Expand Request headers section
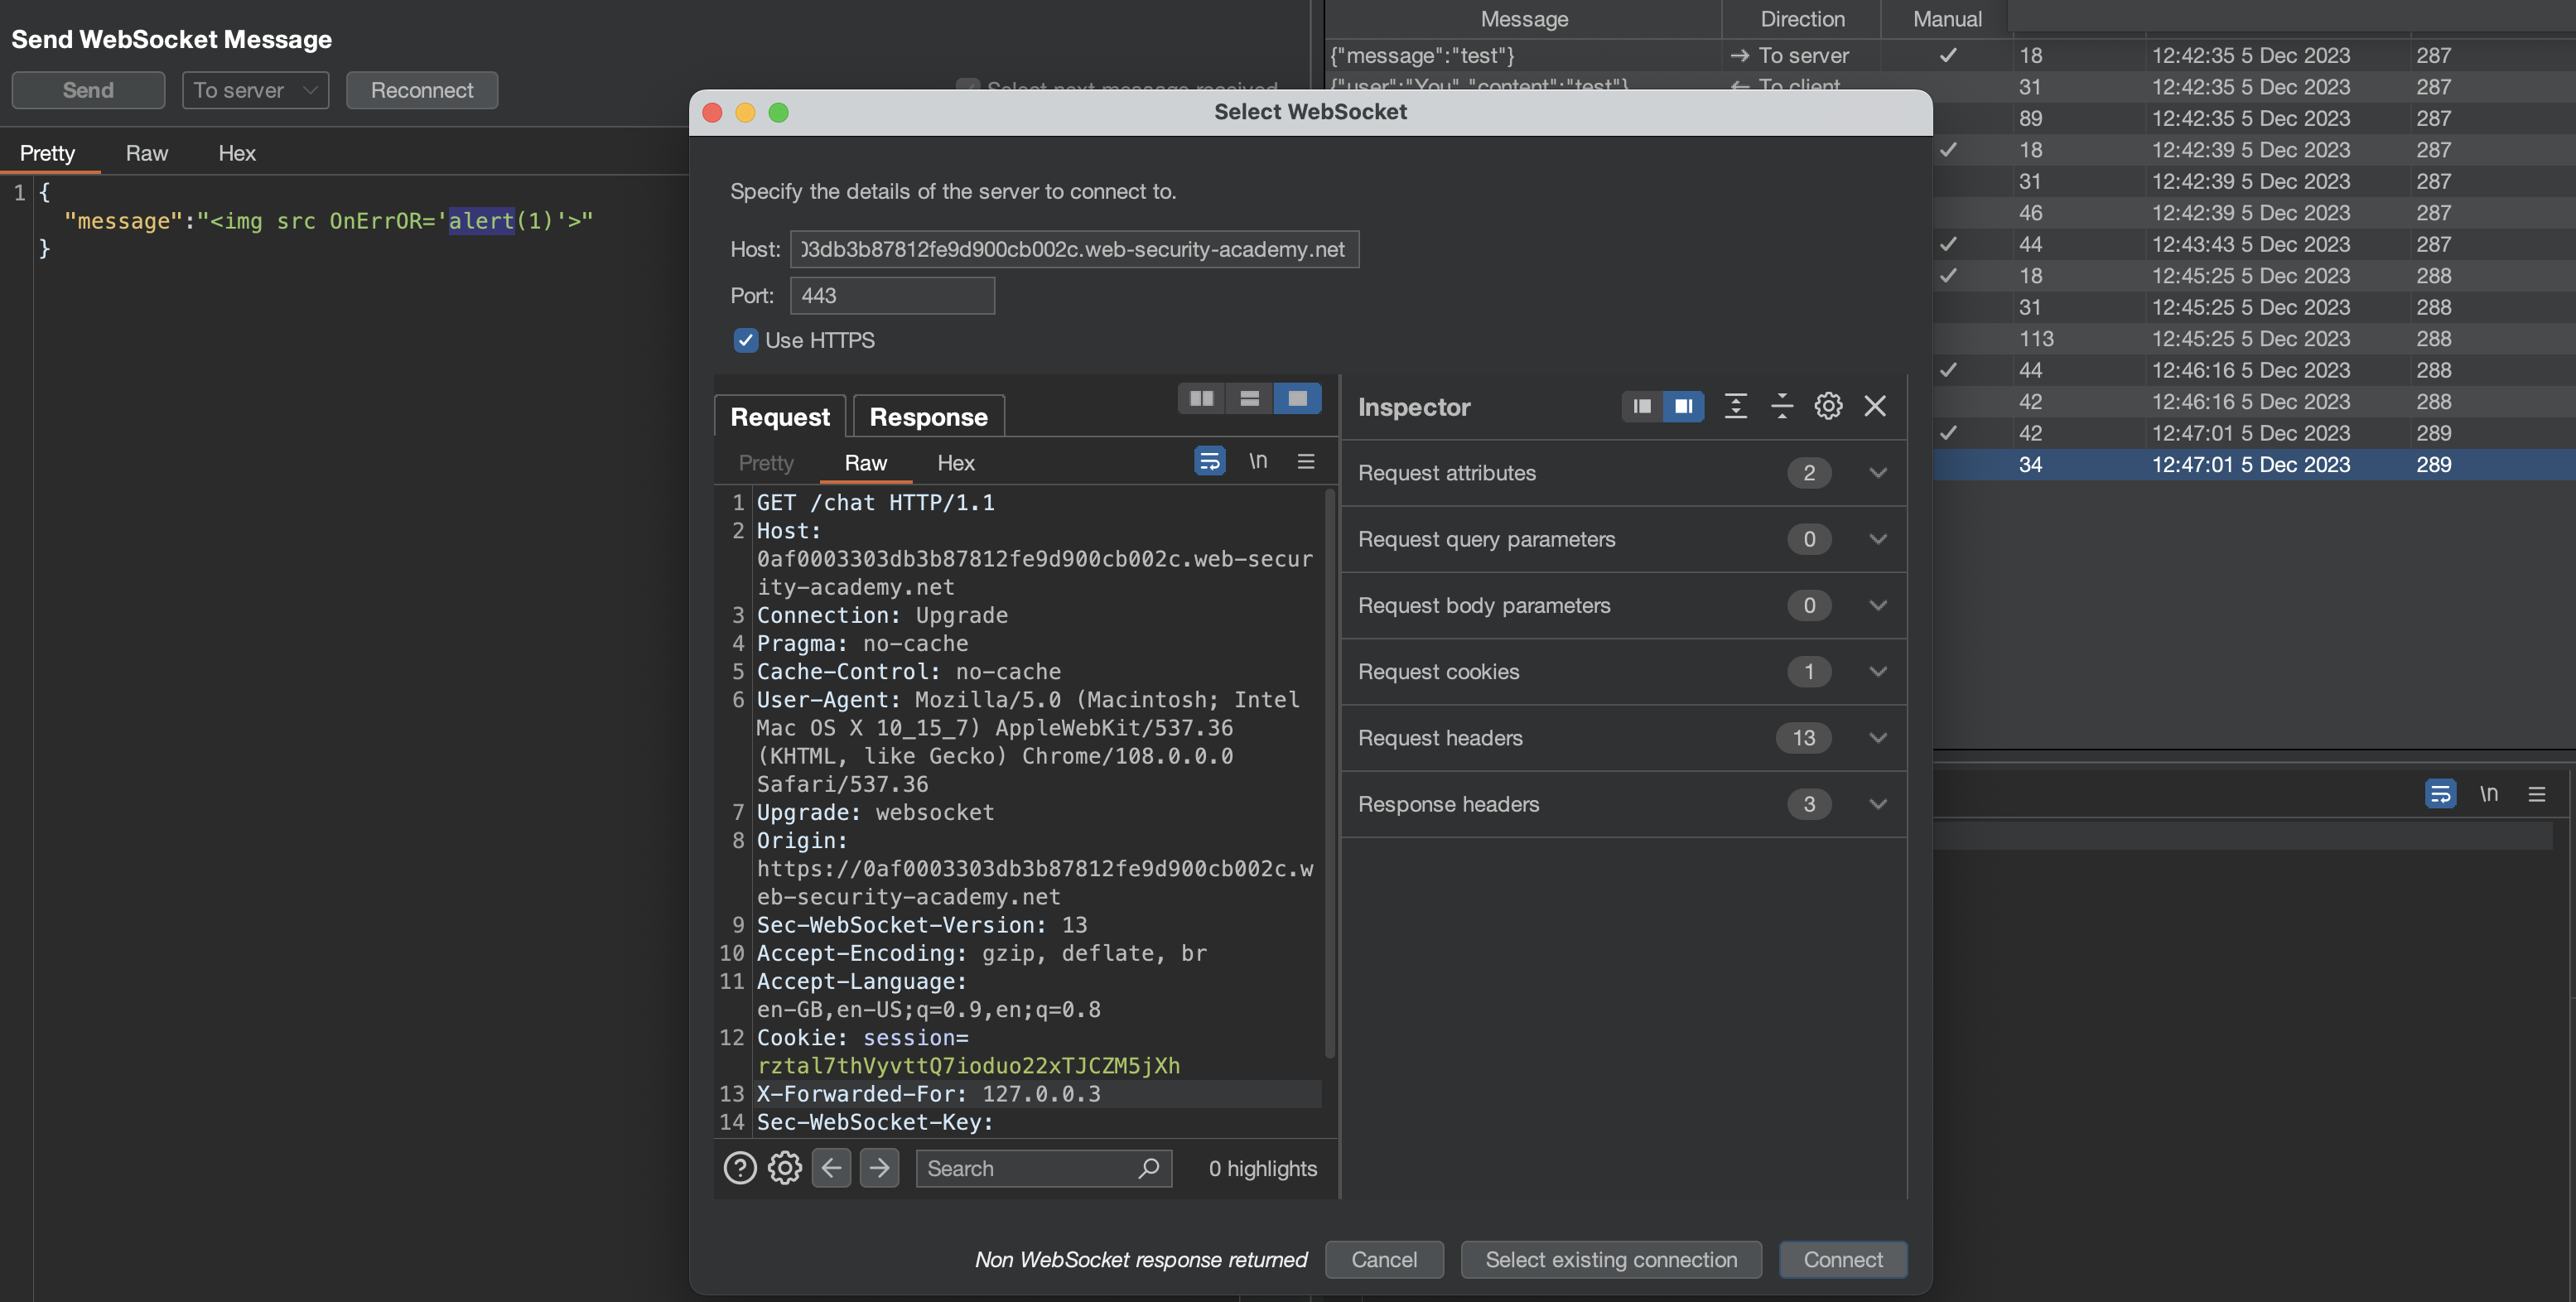 1877,738
